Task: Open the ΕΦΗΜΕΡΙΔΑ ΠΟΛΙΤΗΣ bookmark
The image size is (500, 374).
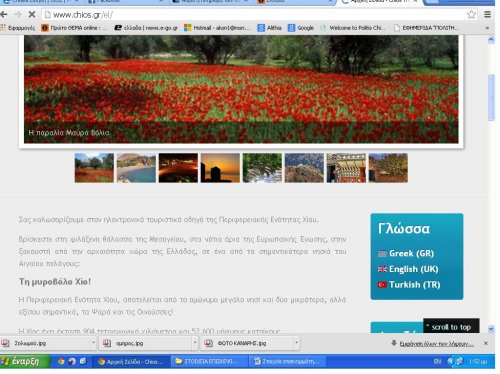Action: (426, 28)
